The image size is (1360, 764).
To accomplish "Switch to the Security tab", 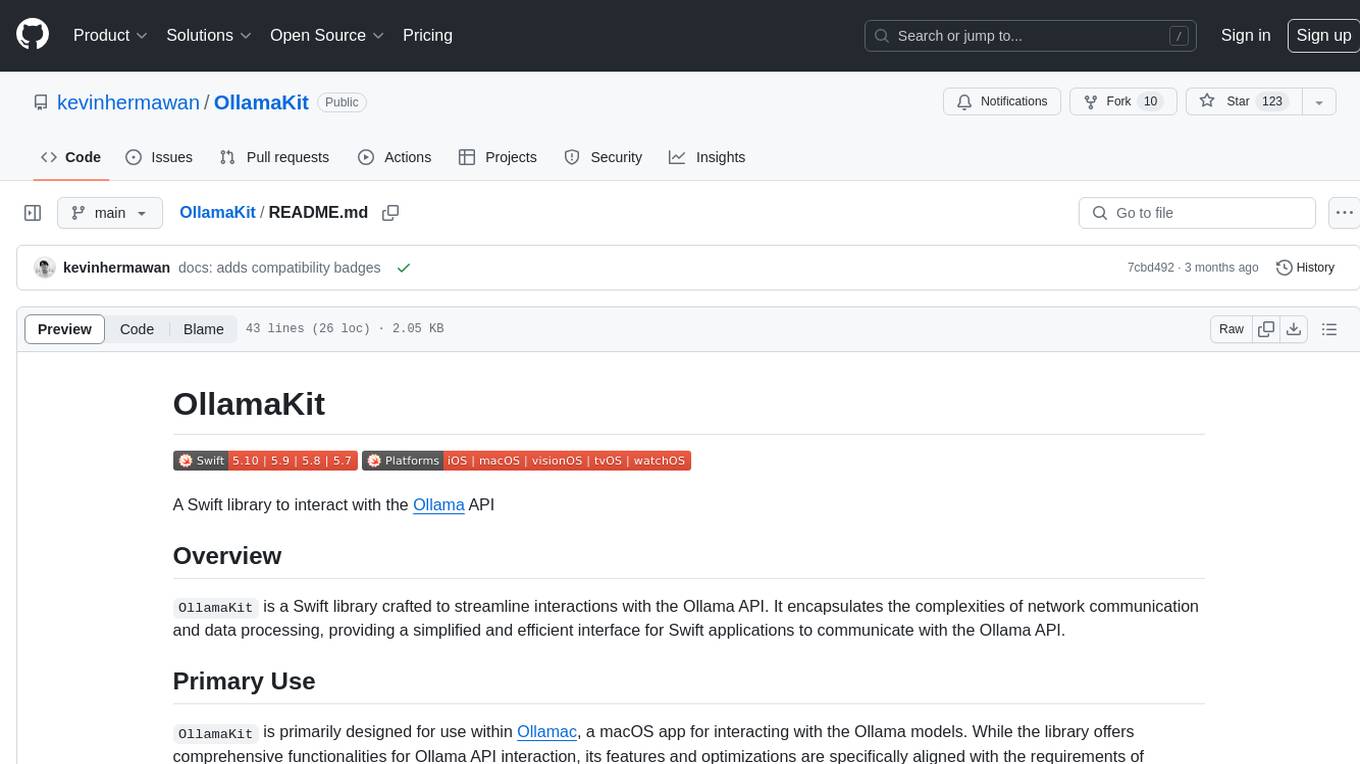I will pos(603,157).
